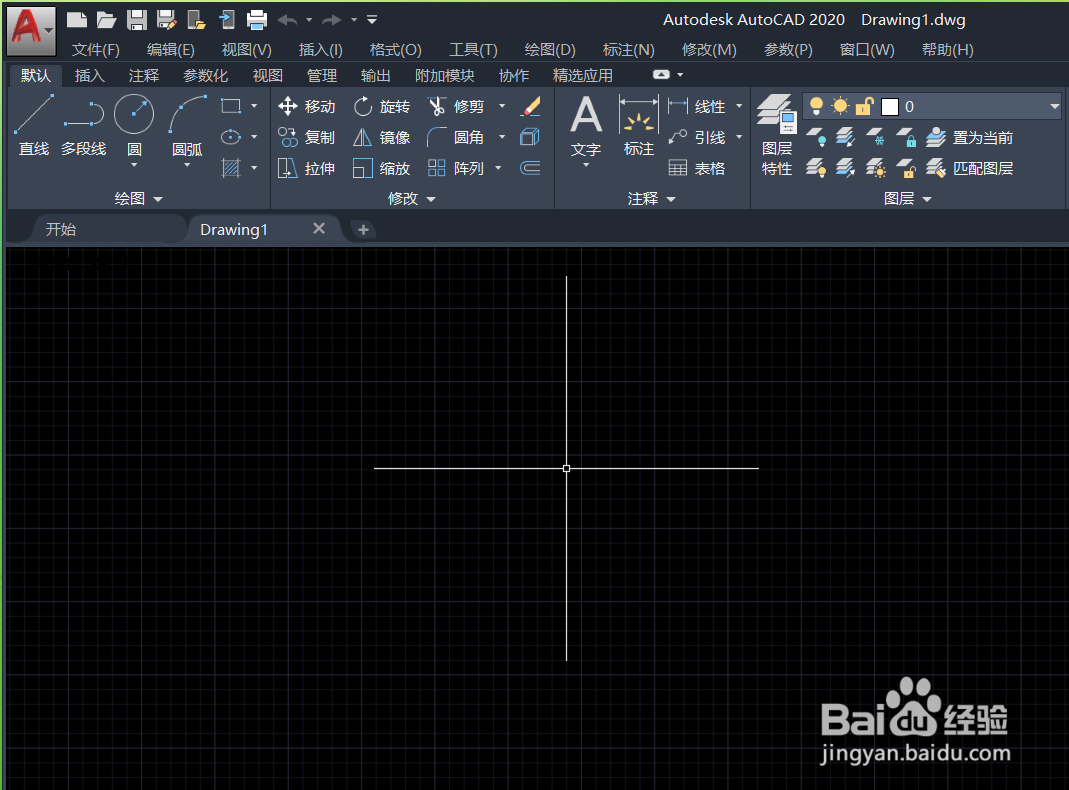Activate the 缩放 scale tool
The image size is (1069, 790).
coord(382,168)
